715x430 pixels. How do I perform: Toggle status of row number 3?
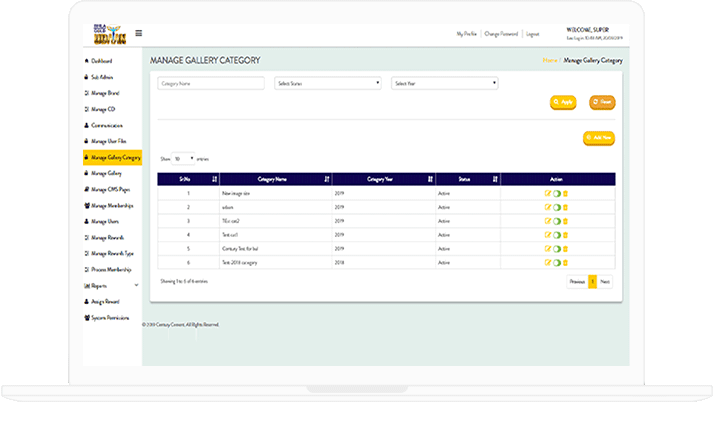click(x=557, y=222)
